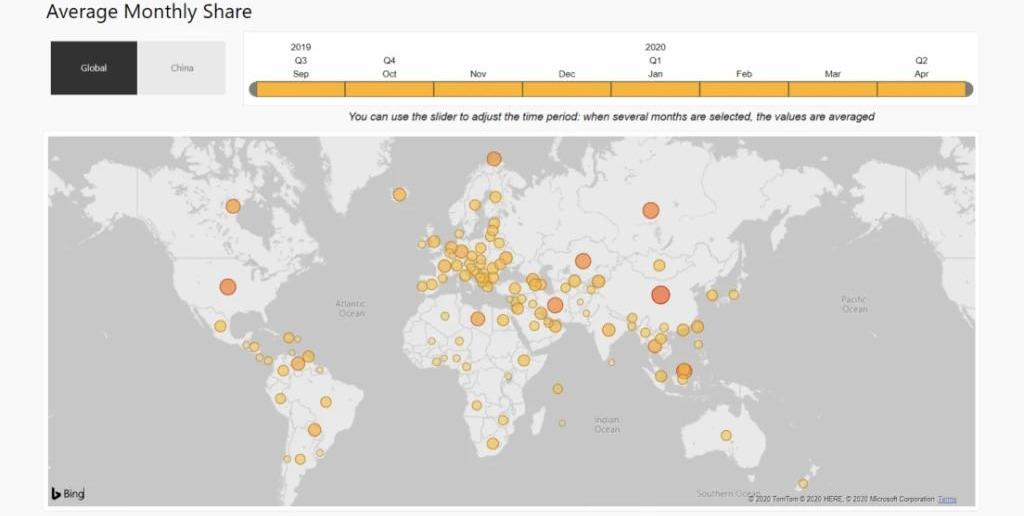The height and width of the screenshot is (516, 1024).
Task: Click the red bubble over Russia
Action: click(651, 210)
